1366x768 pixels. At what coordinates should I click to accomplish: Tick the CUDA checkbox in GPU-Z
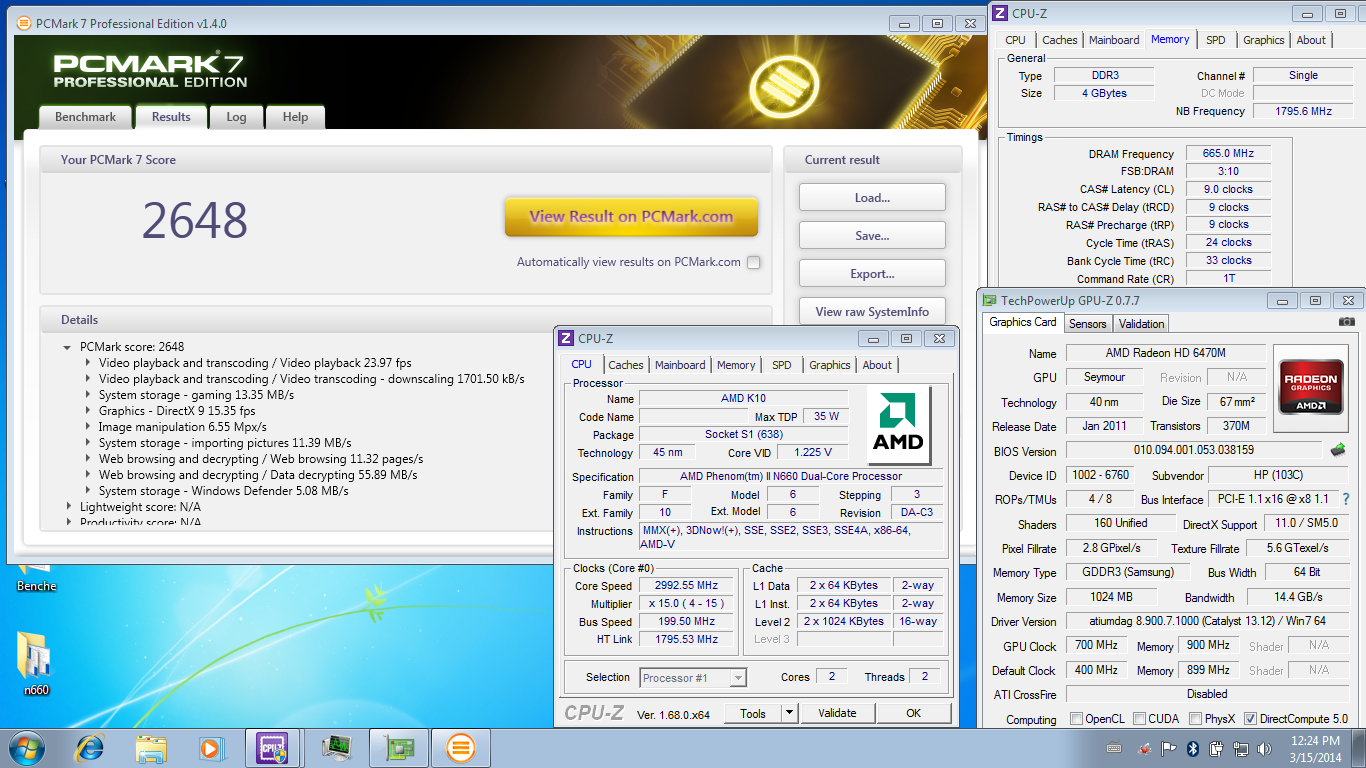point(1138,719)
